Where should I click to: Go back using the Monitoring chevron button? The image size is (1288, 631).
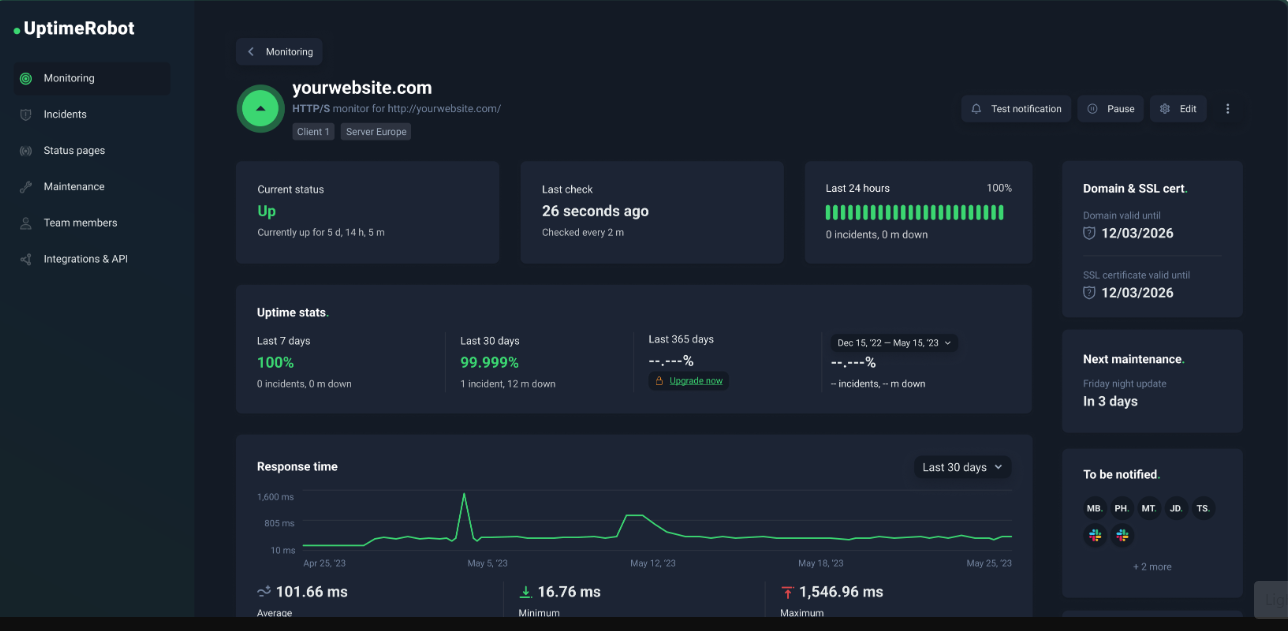point(279,52)
